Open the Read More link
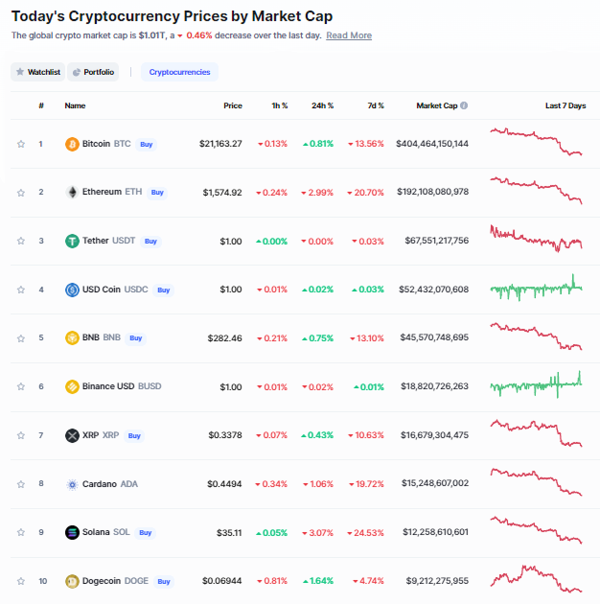Image resolution: width=600 pixels, height=604 pixels. [349, 35]
